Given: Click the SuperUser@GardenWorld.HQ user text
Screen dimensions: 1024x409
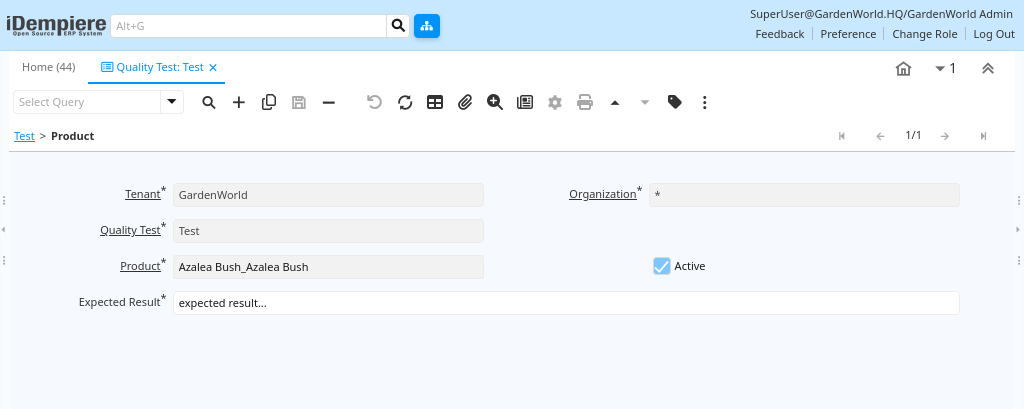Looking at the screenshot, I should [x=881, y=14].
